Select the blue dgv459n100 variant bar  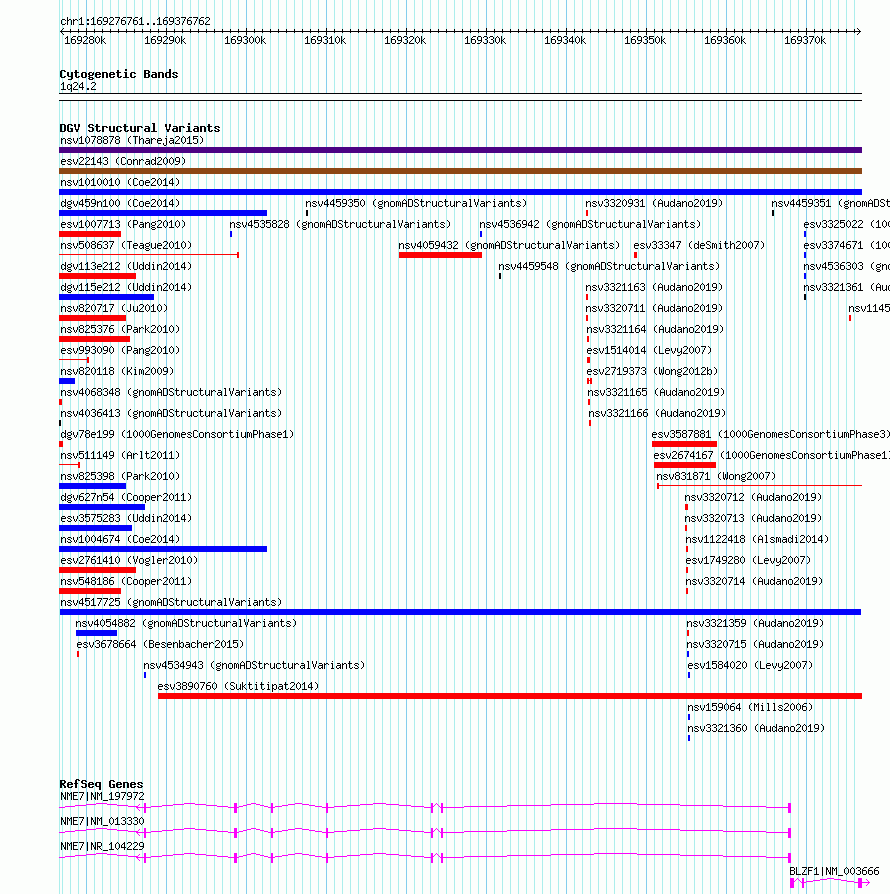pyautogui.click(x=163, y=213)
